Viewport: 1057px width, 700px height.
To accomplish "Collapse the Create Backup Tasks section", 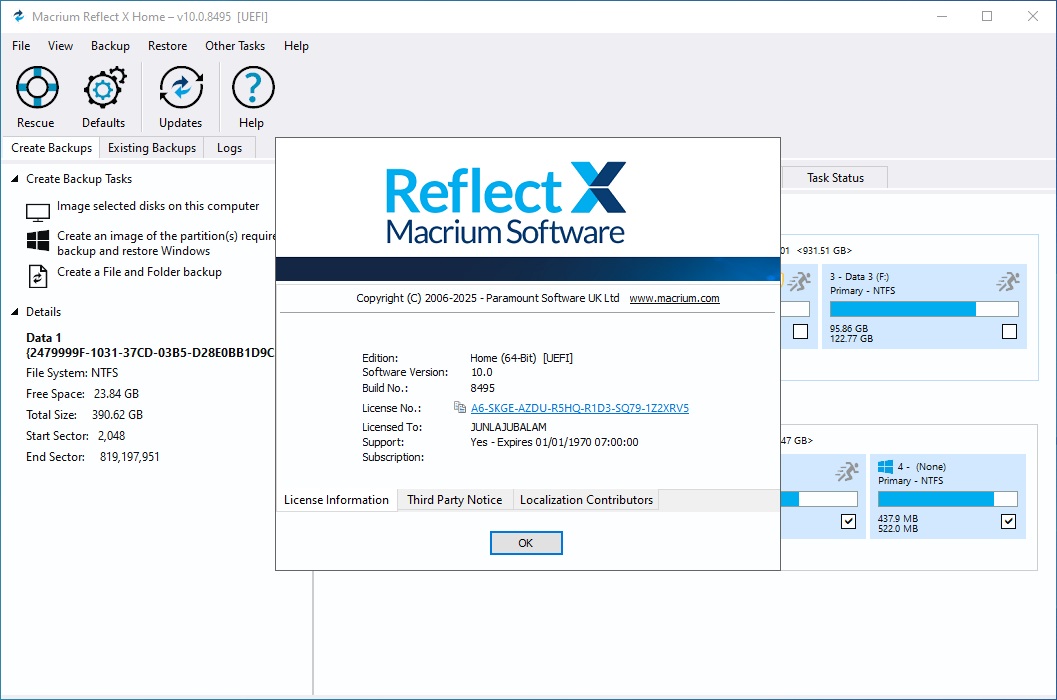I will click(x=14, y=179).
